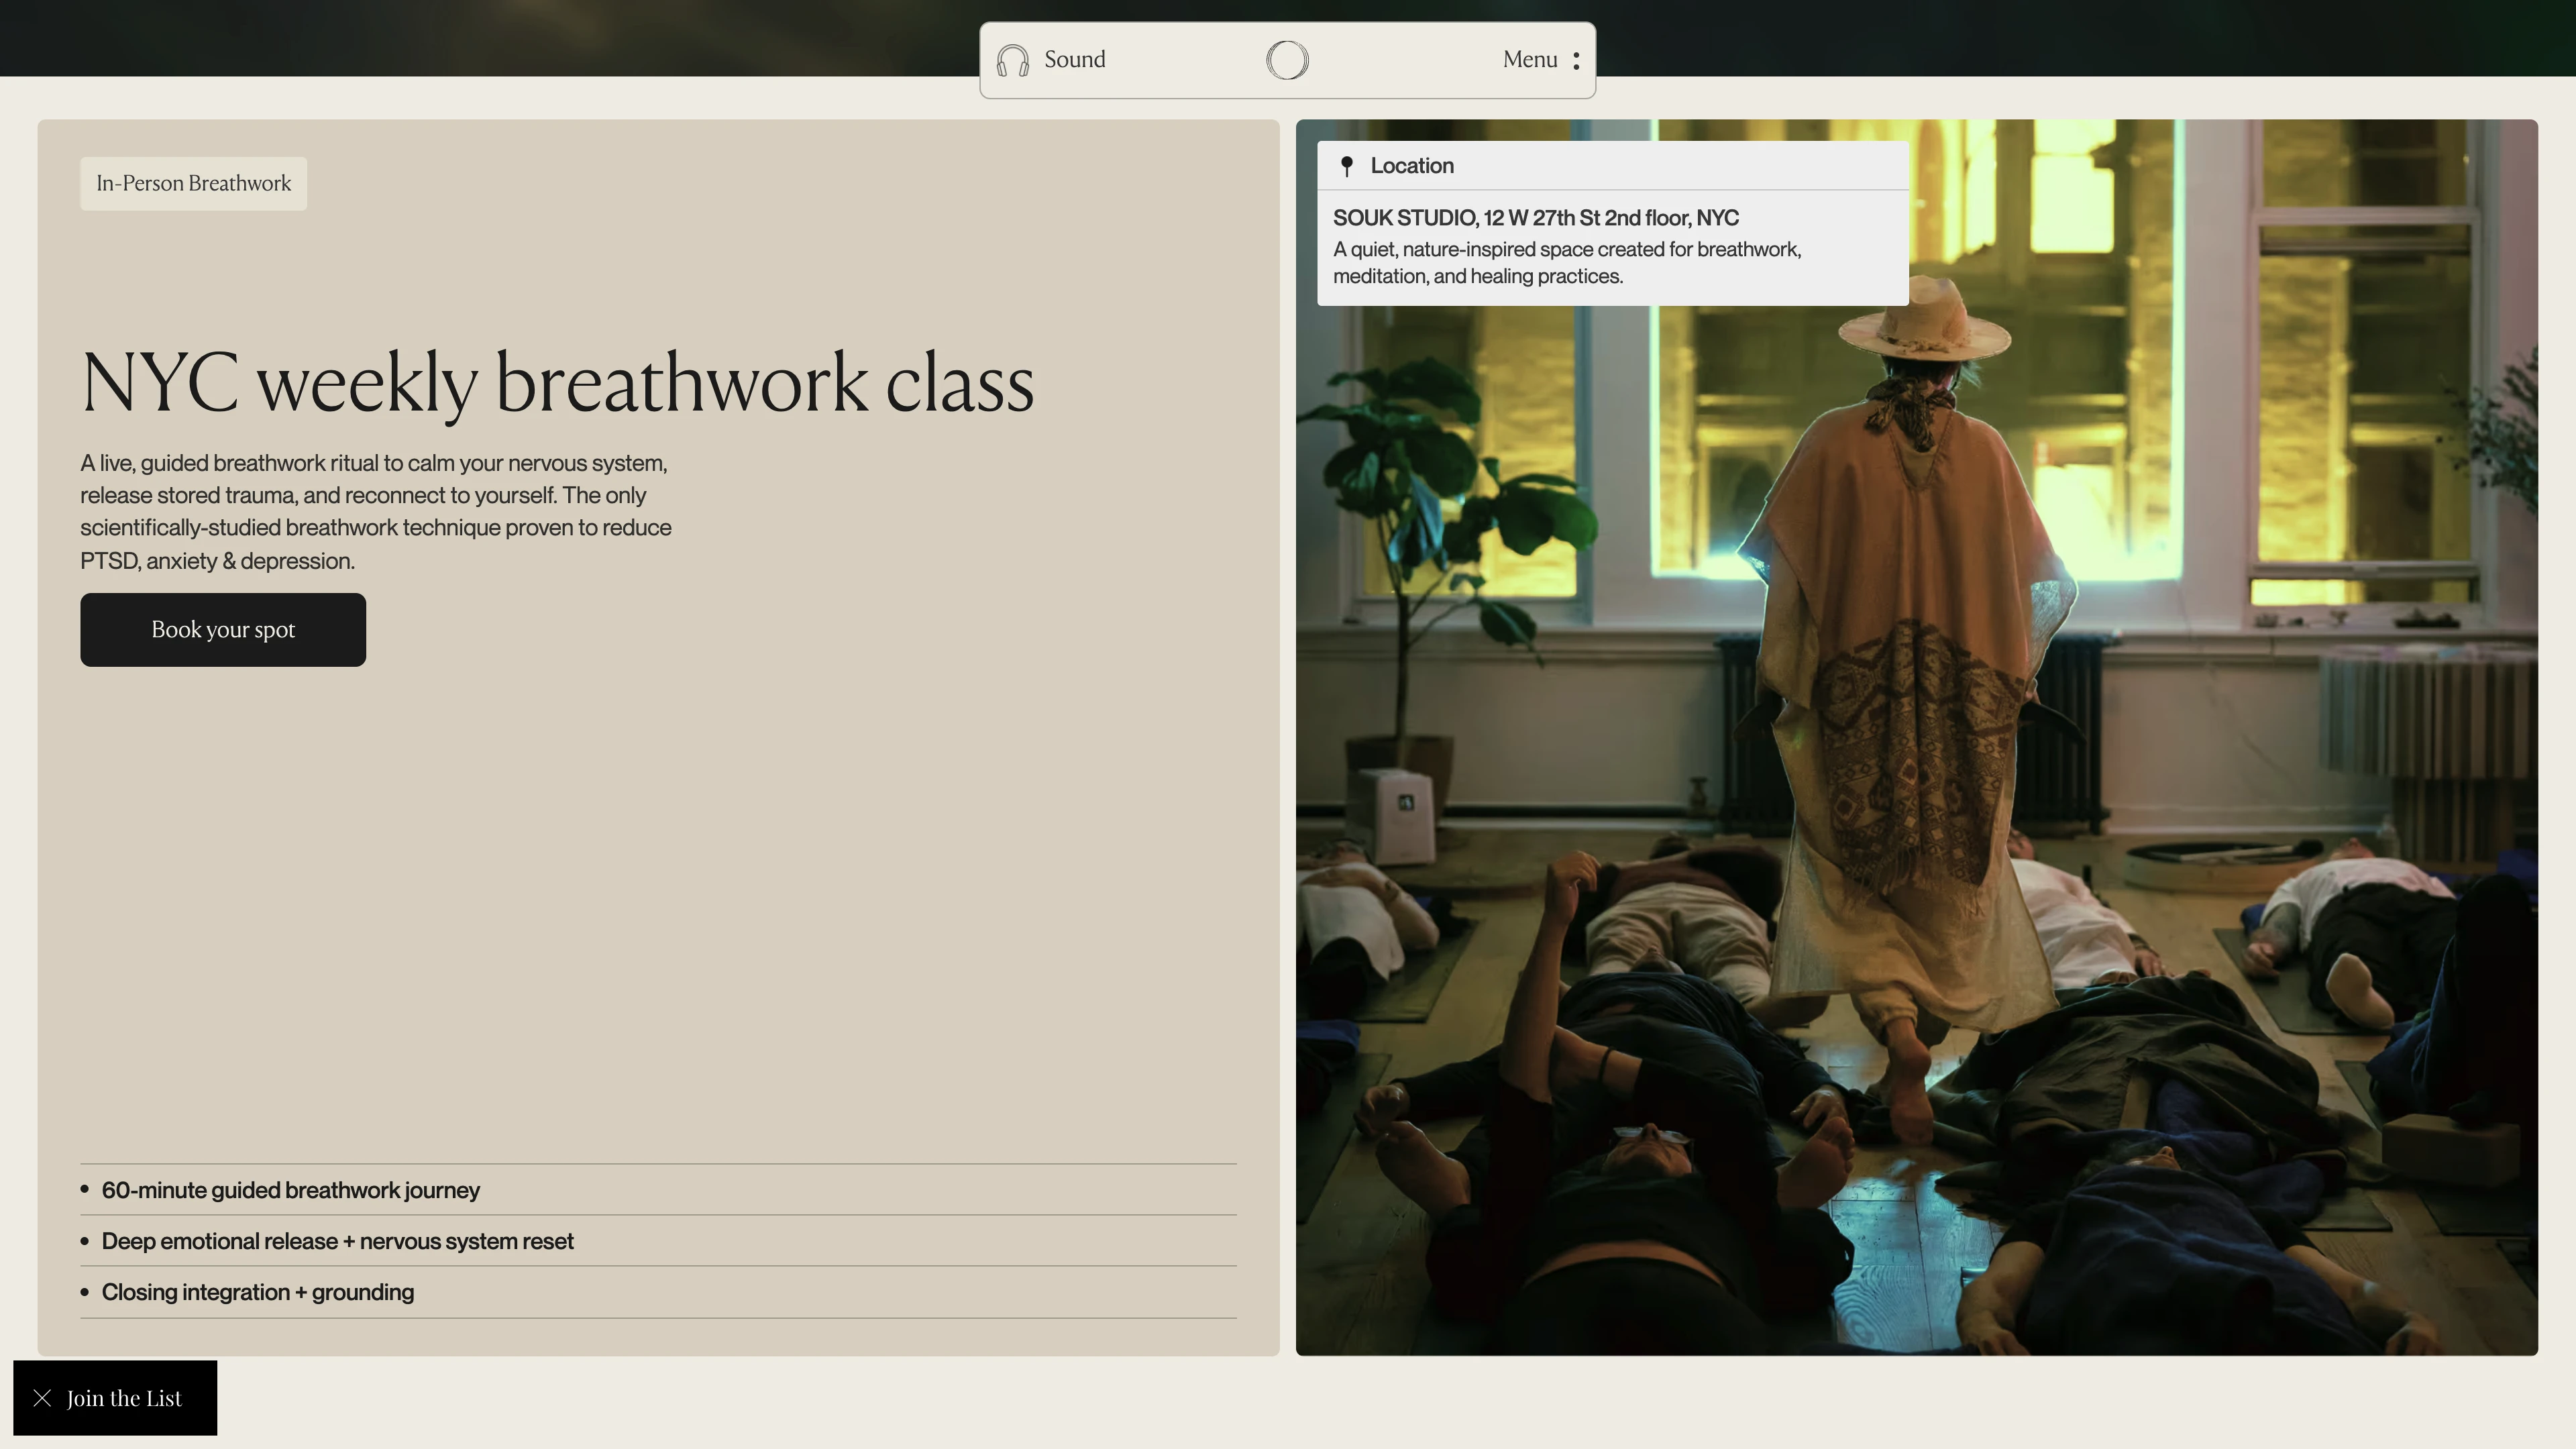Click the Join the List text
The height and width of the screenshot is (1449, 2576).
pos(124,1398)
